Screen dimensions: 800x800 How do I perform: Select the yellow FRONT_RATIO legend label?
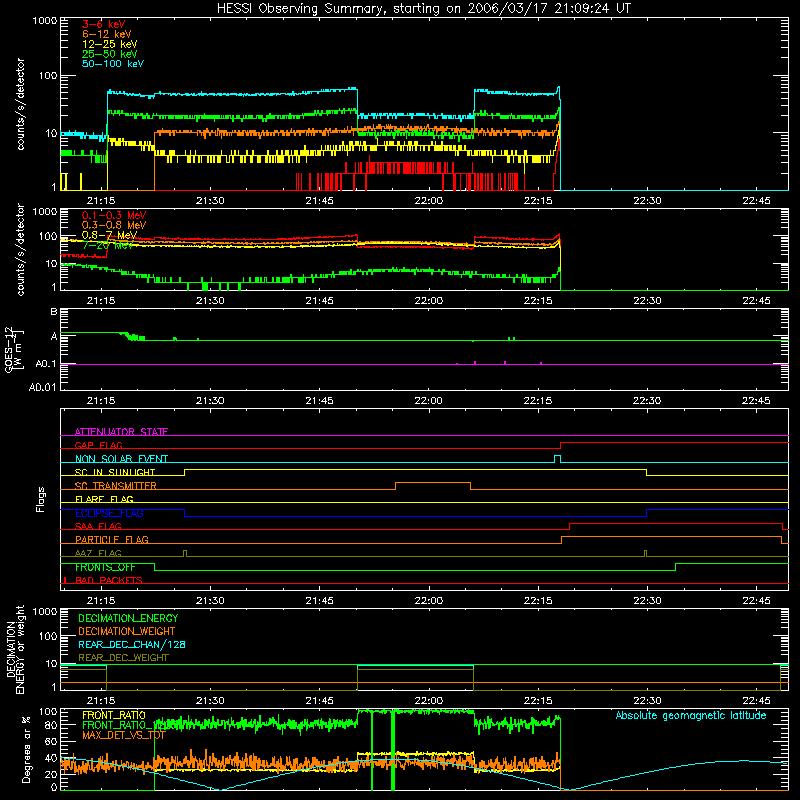(114, 715)
